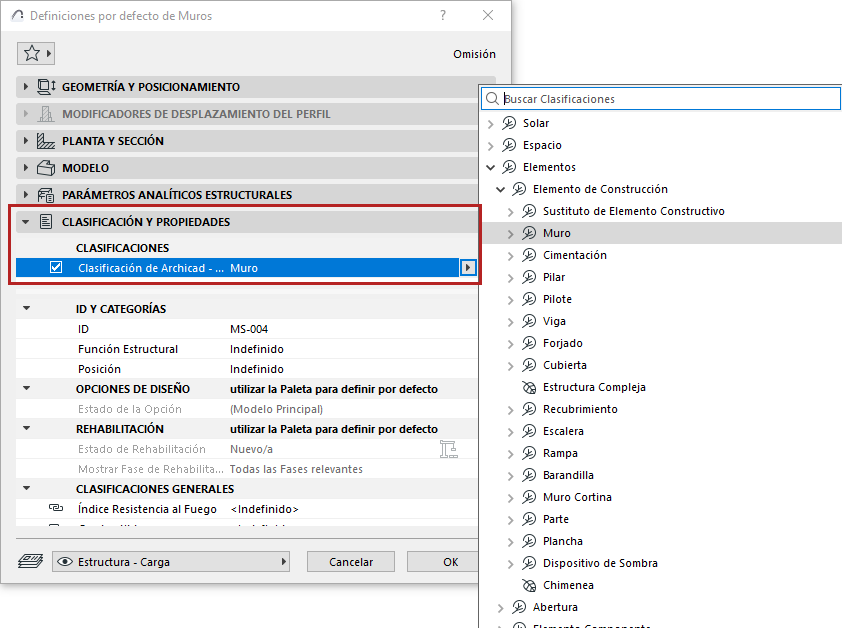
Task: Click the Geometría y Posicionamiento panel icon
Action: [46, 86]
